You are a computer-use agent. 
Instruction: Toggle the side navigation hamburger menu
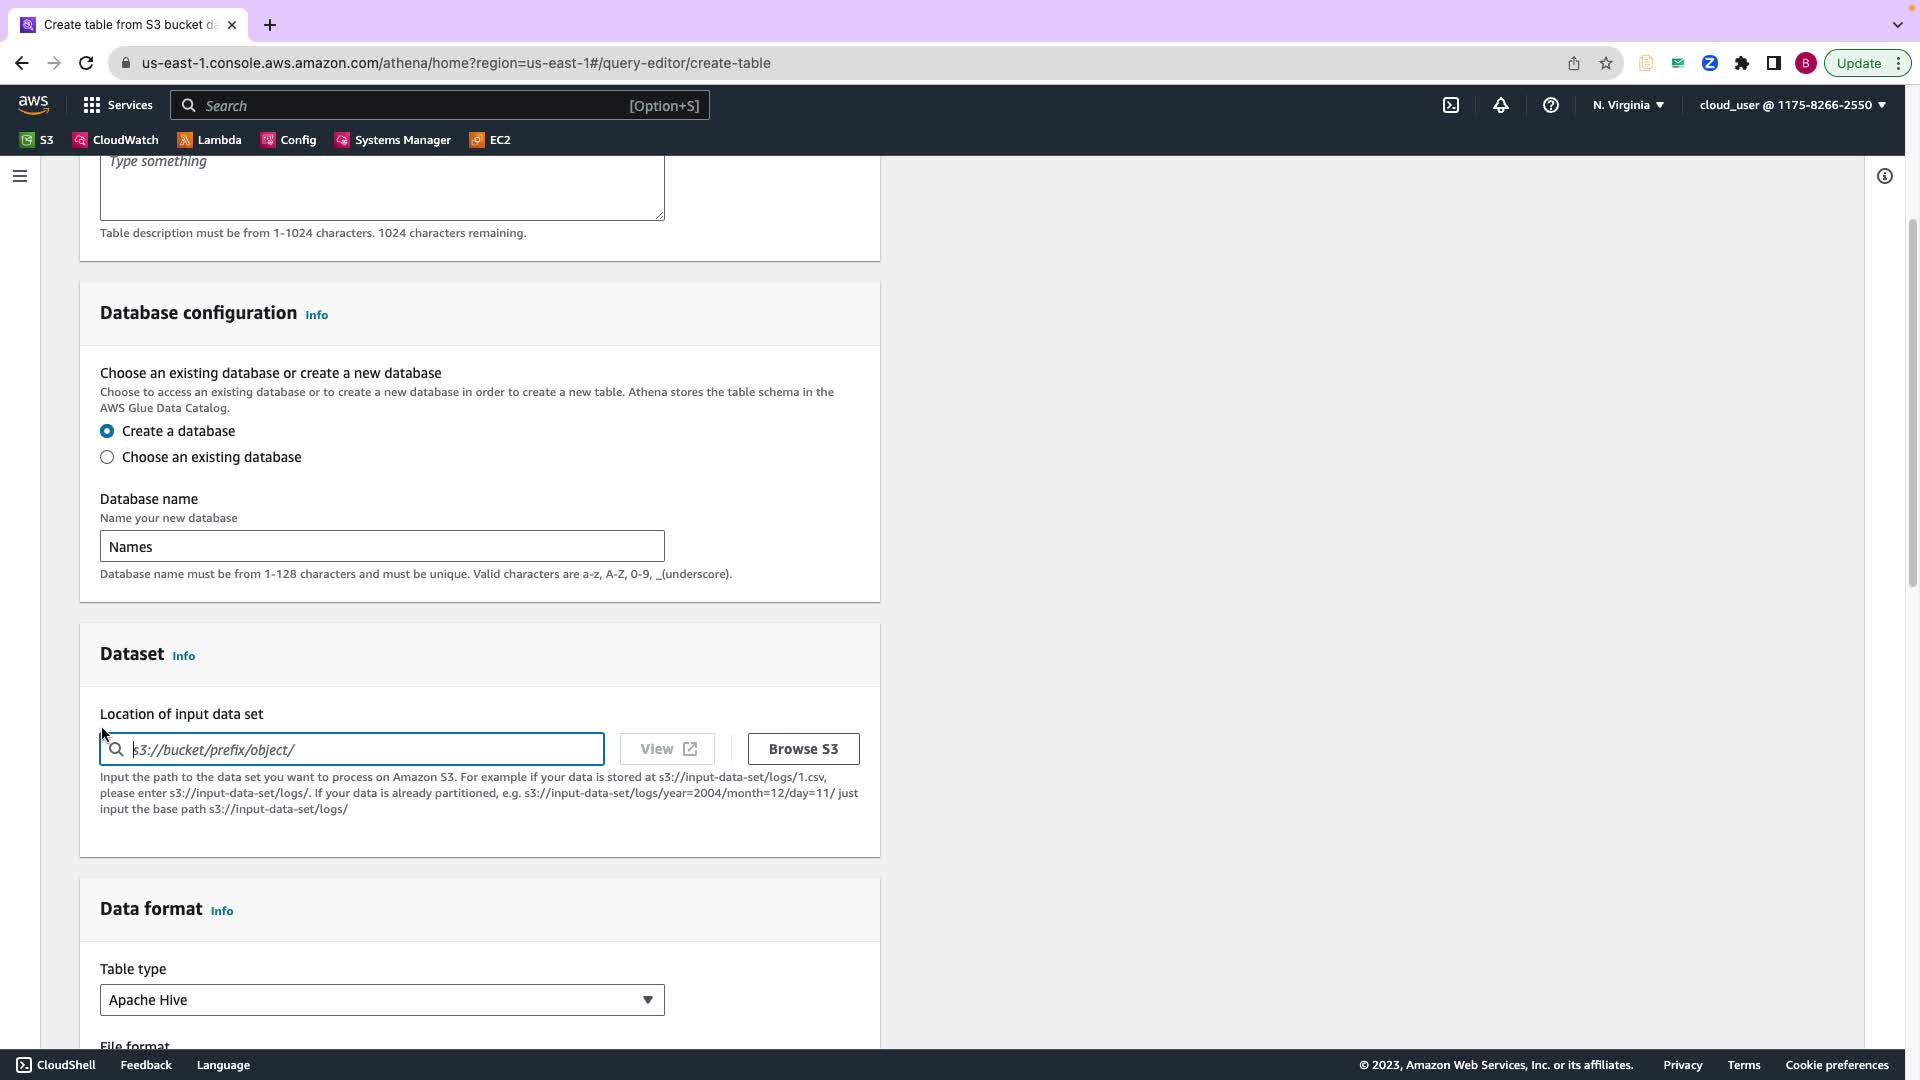coord(20,176)
